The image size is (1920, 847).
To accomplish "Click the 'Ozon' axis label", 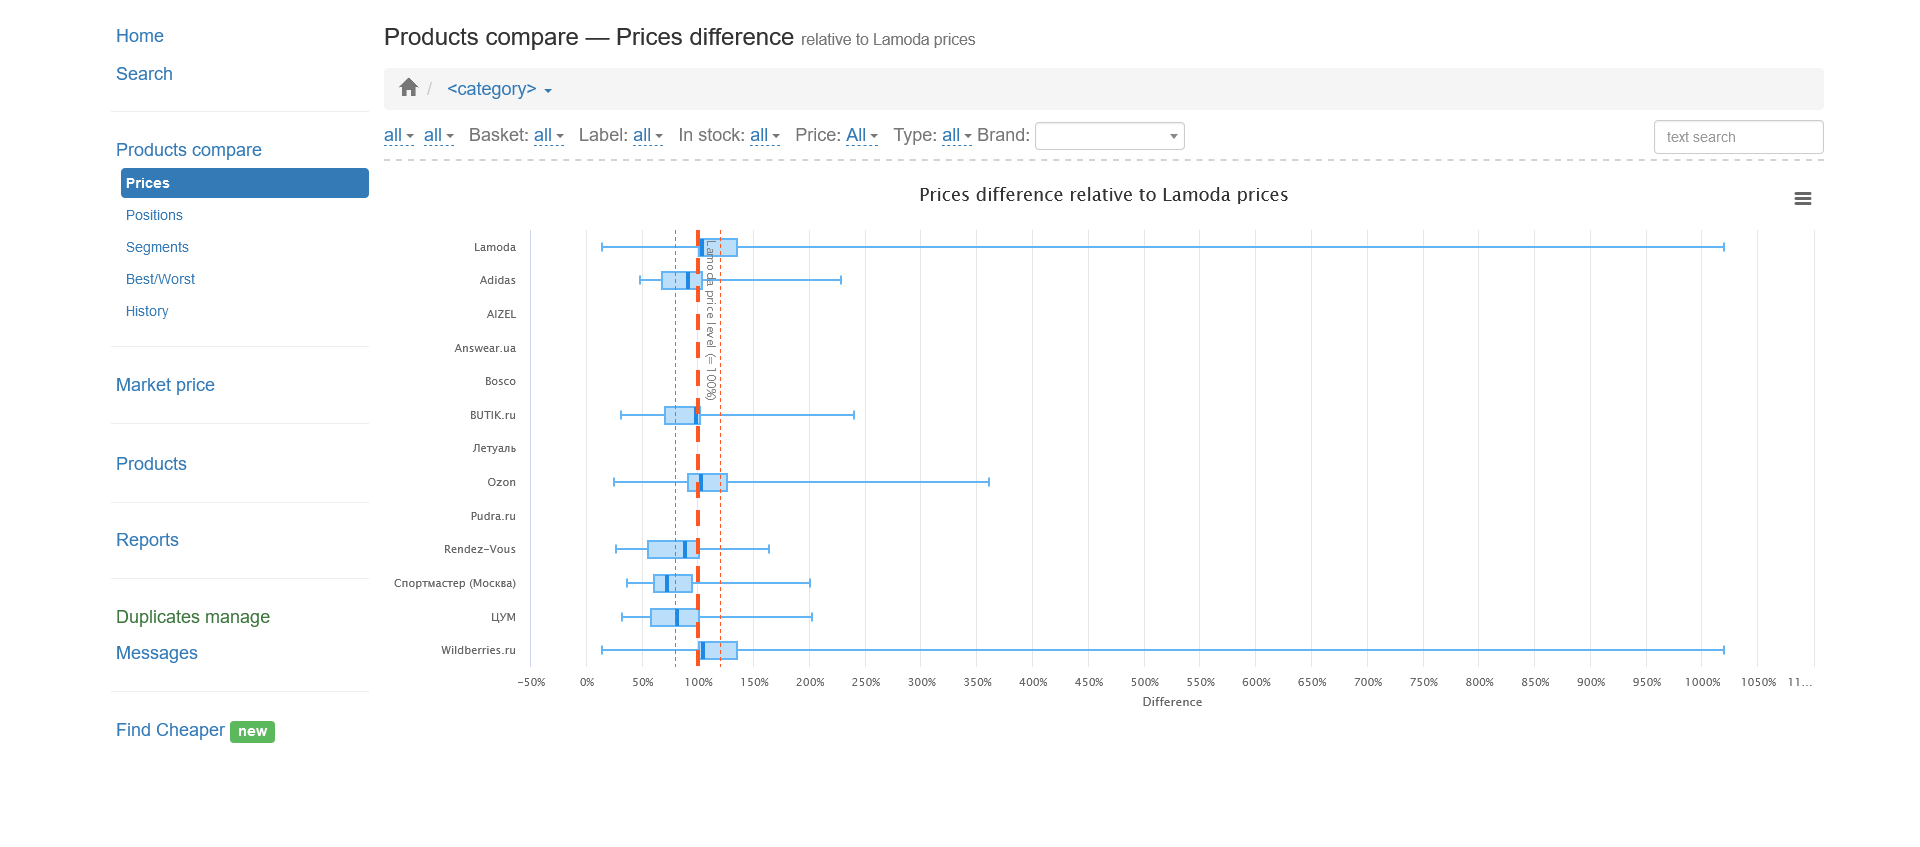I will click(x=501, y=482).
